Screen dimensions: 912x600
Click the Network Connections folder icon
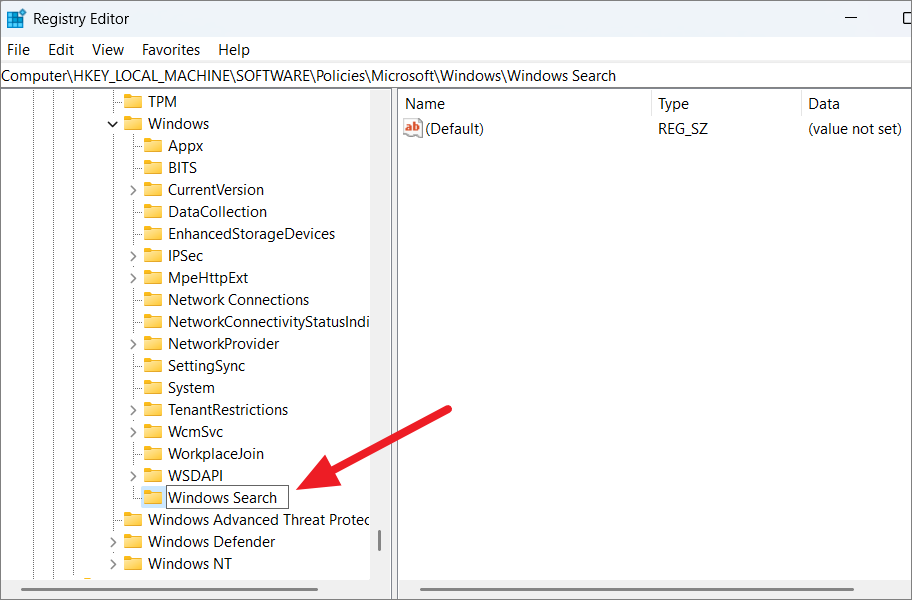pyautogui.click(x=153, y=299)
